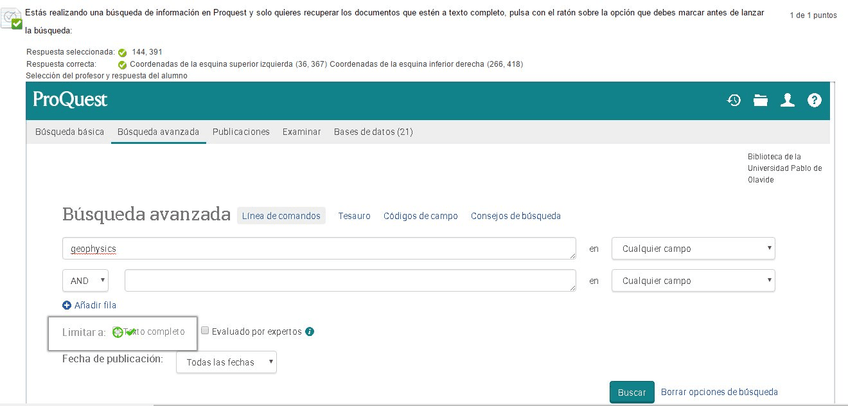
Task: Check the Texto completo checkbox
Action: tap(118, 332)
